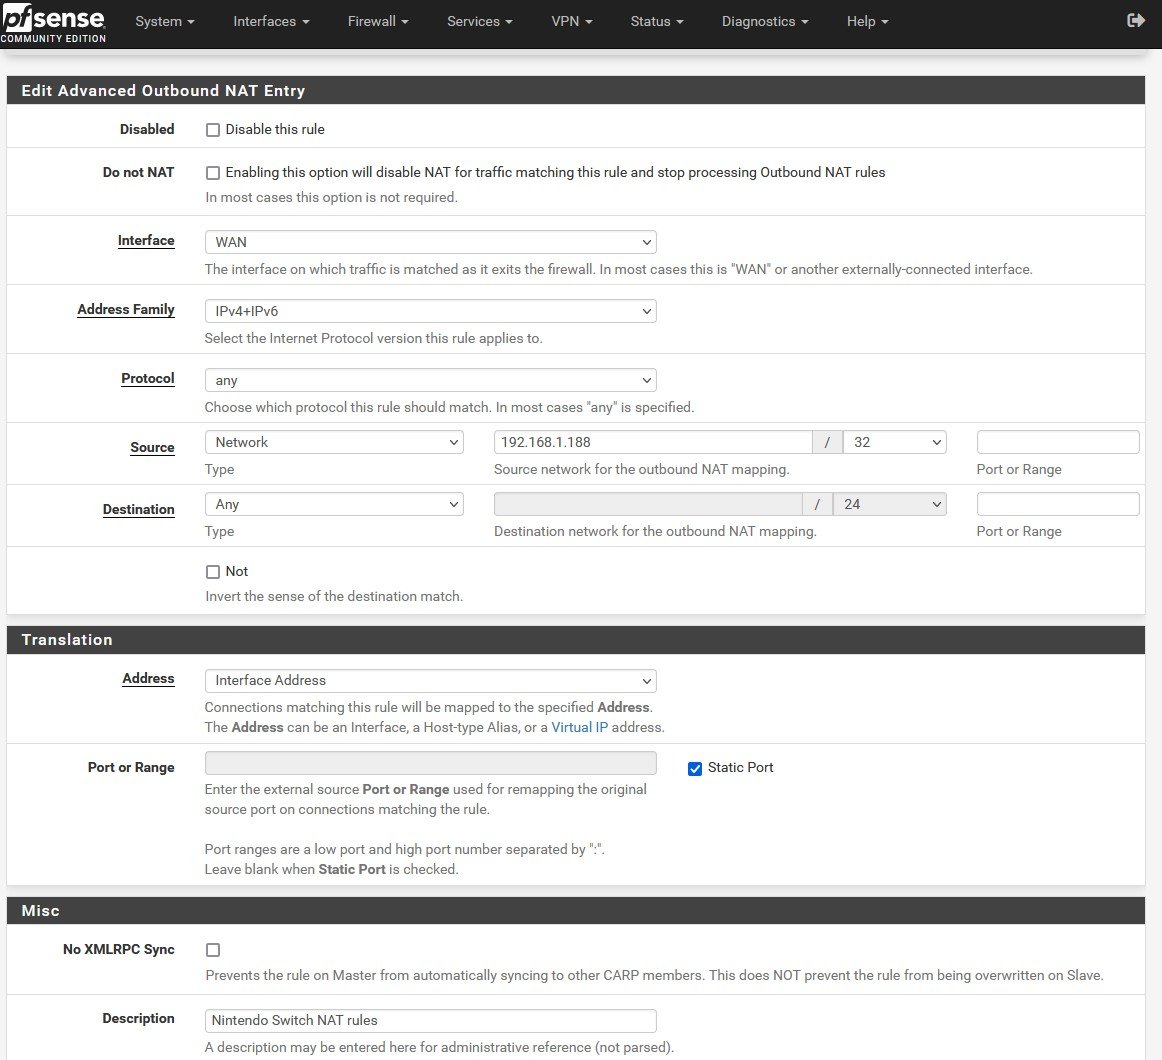This screenshot has height=1060, width=1162.
Task: Open the Firewall menu
Action: [377, 21]
